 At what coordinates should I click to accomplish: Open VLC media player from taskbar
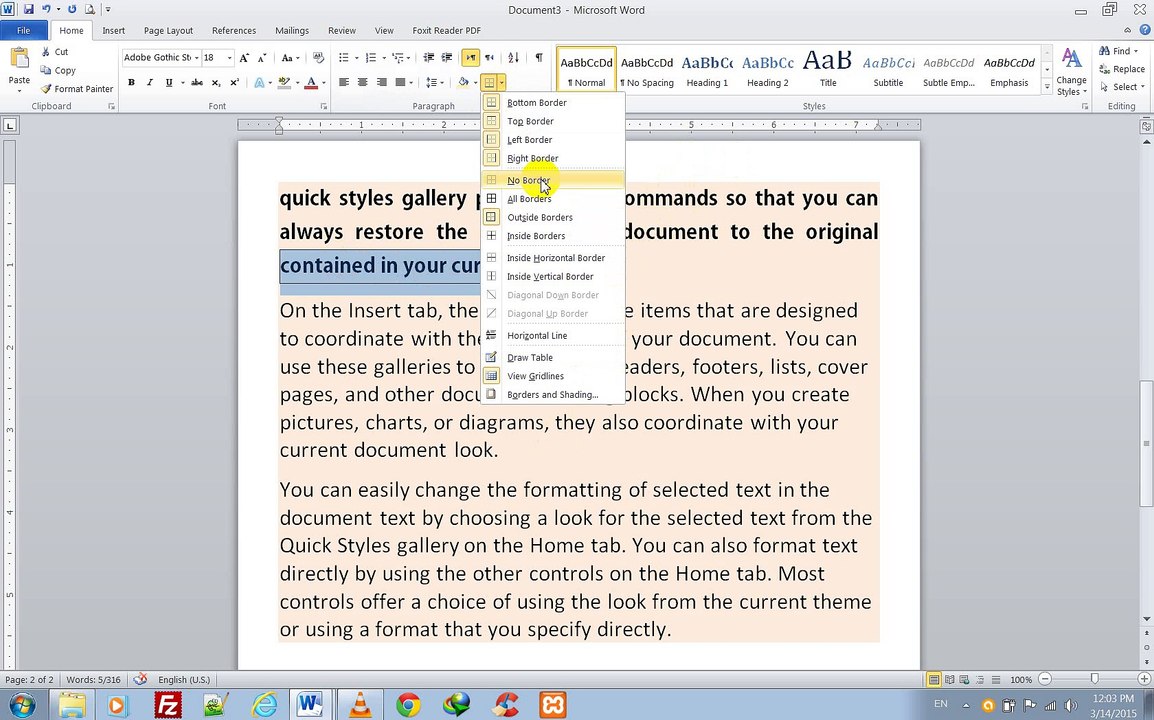pos(360,705)
